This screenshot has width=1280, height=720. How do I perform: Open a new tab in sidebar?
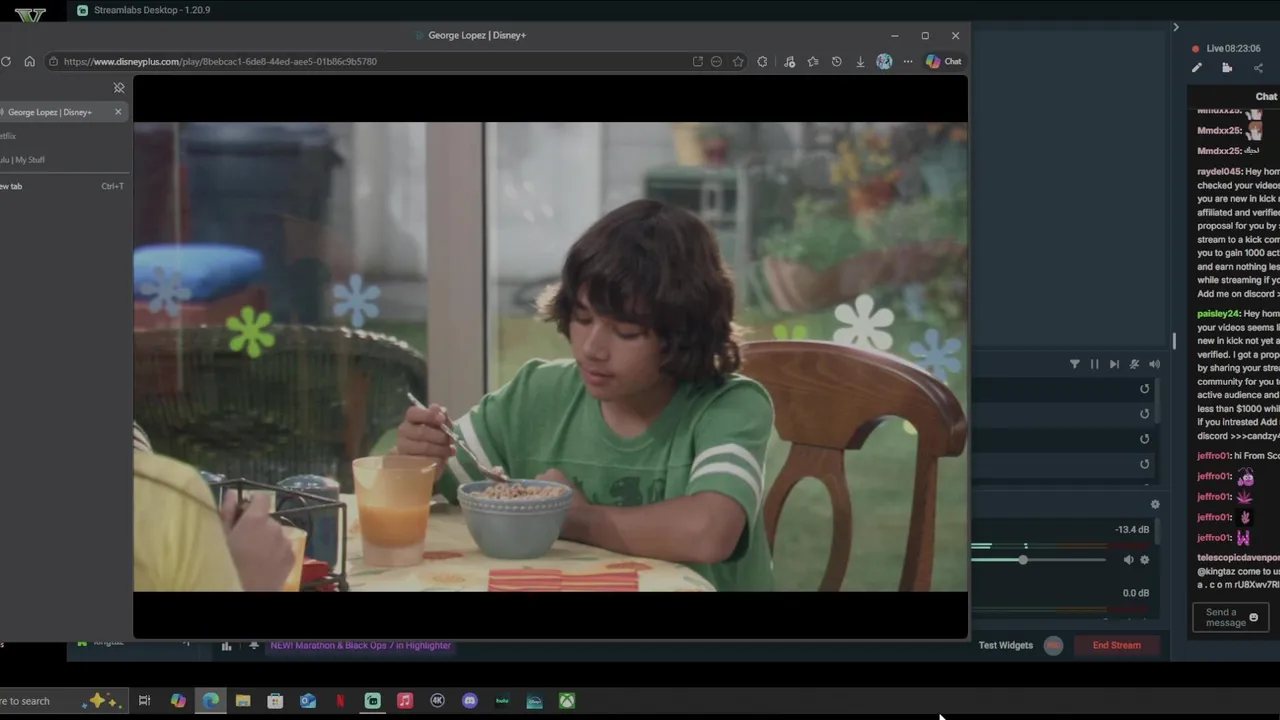(x=62, y=186)
